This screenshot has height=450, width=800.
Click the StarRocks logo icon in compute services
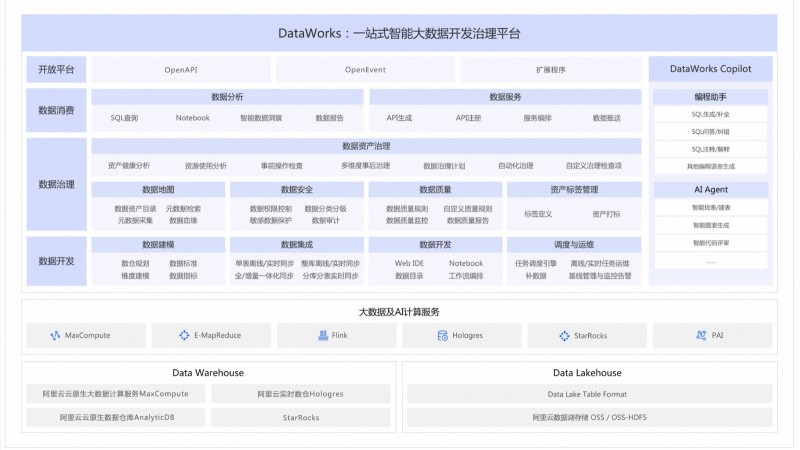pos(564,336)
